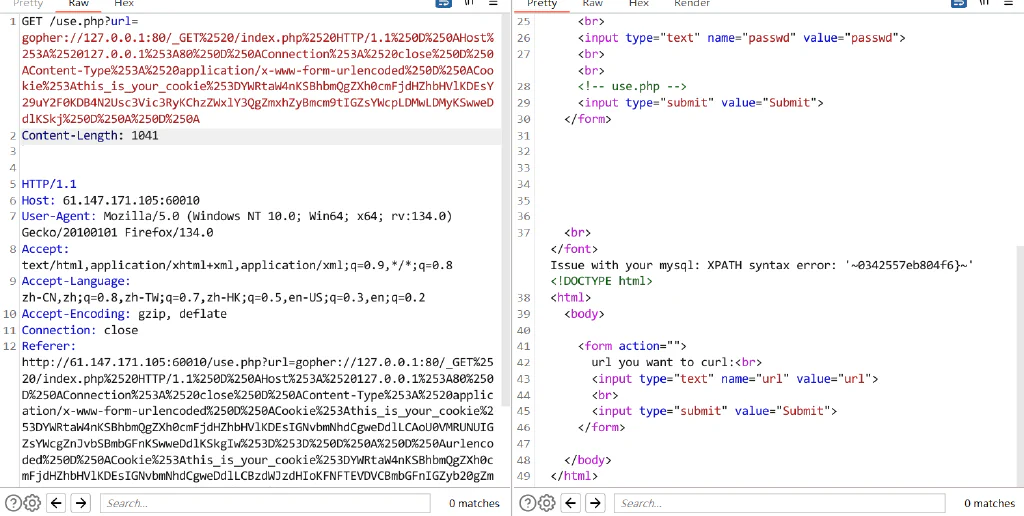Image resolution: width=1024 pixels, height=516 pixels.
Task: Click the 'XPATH syntax error' message in response
Action: pyautogui.click(x=762, y=265)
